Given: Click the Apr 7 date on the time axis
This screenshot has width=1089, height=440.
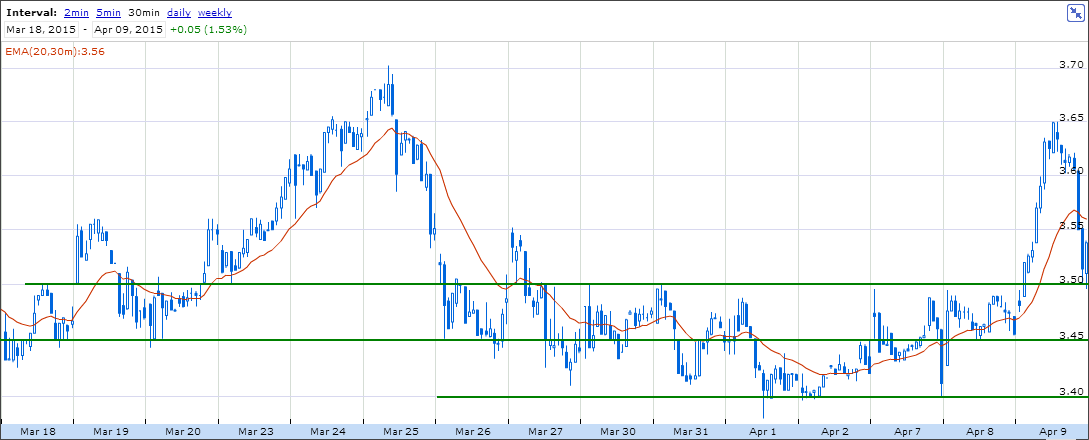Looking at the screenshot, I should point(908,432).
